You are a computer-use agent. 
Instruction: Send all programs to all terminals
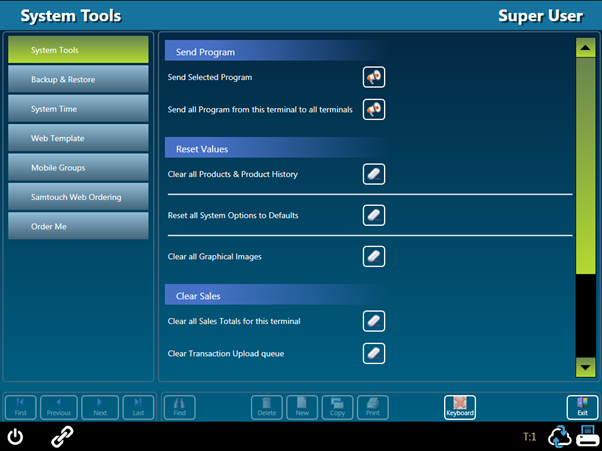click(373, 109)
